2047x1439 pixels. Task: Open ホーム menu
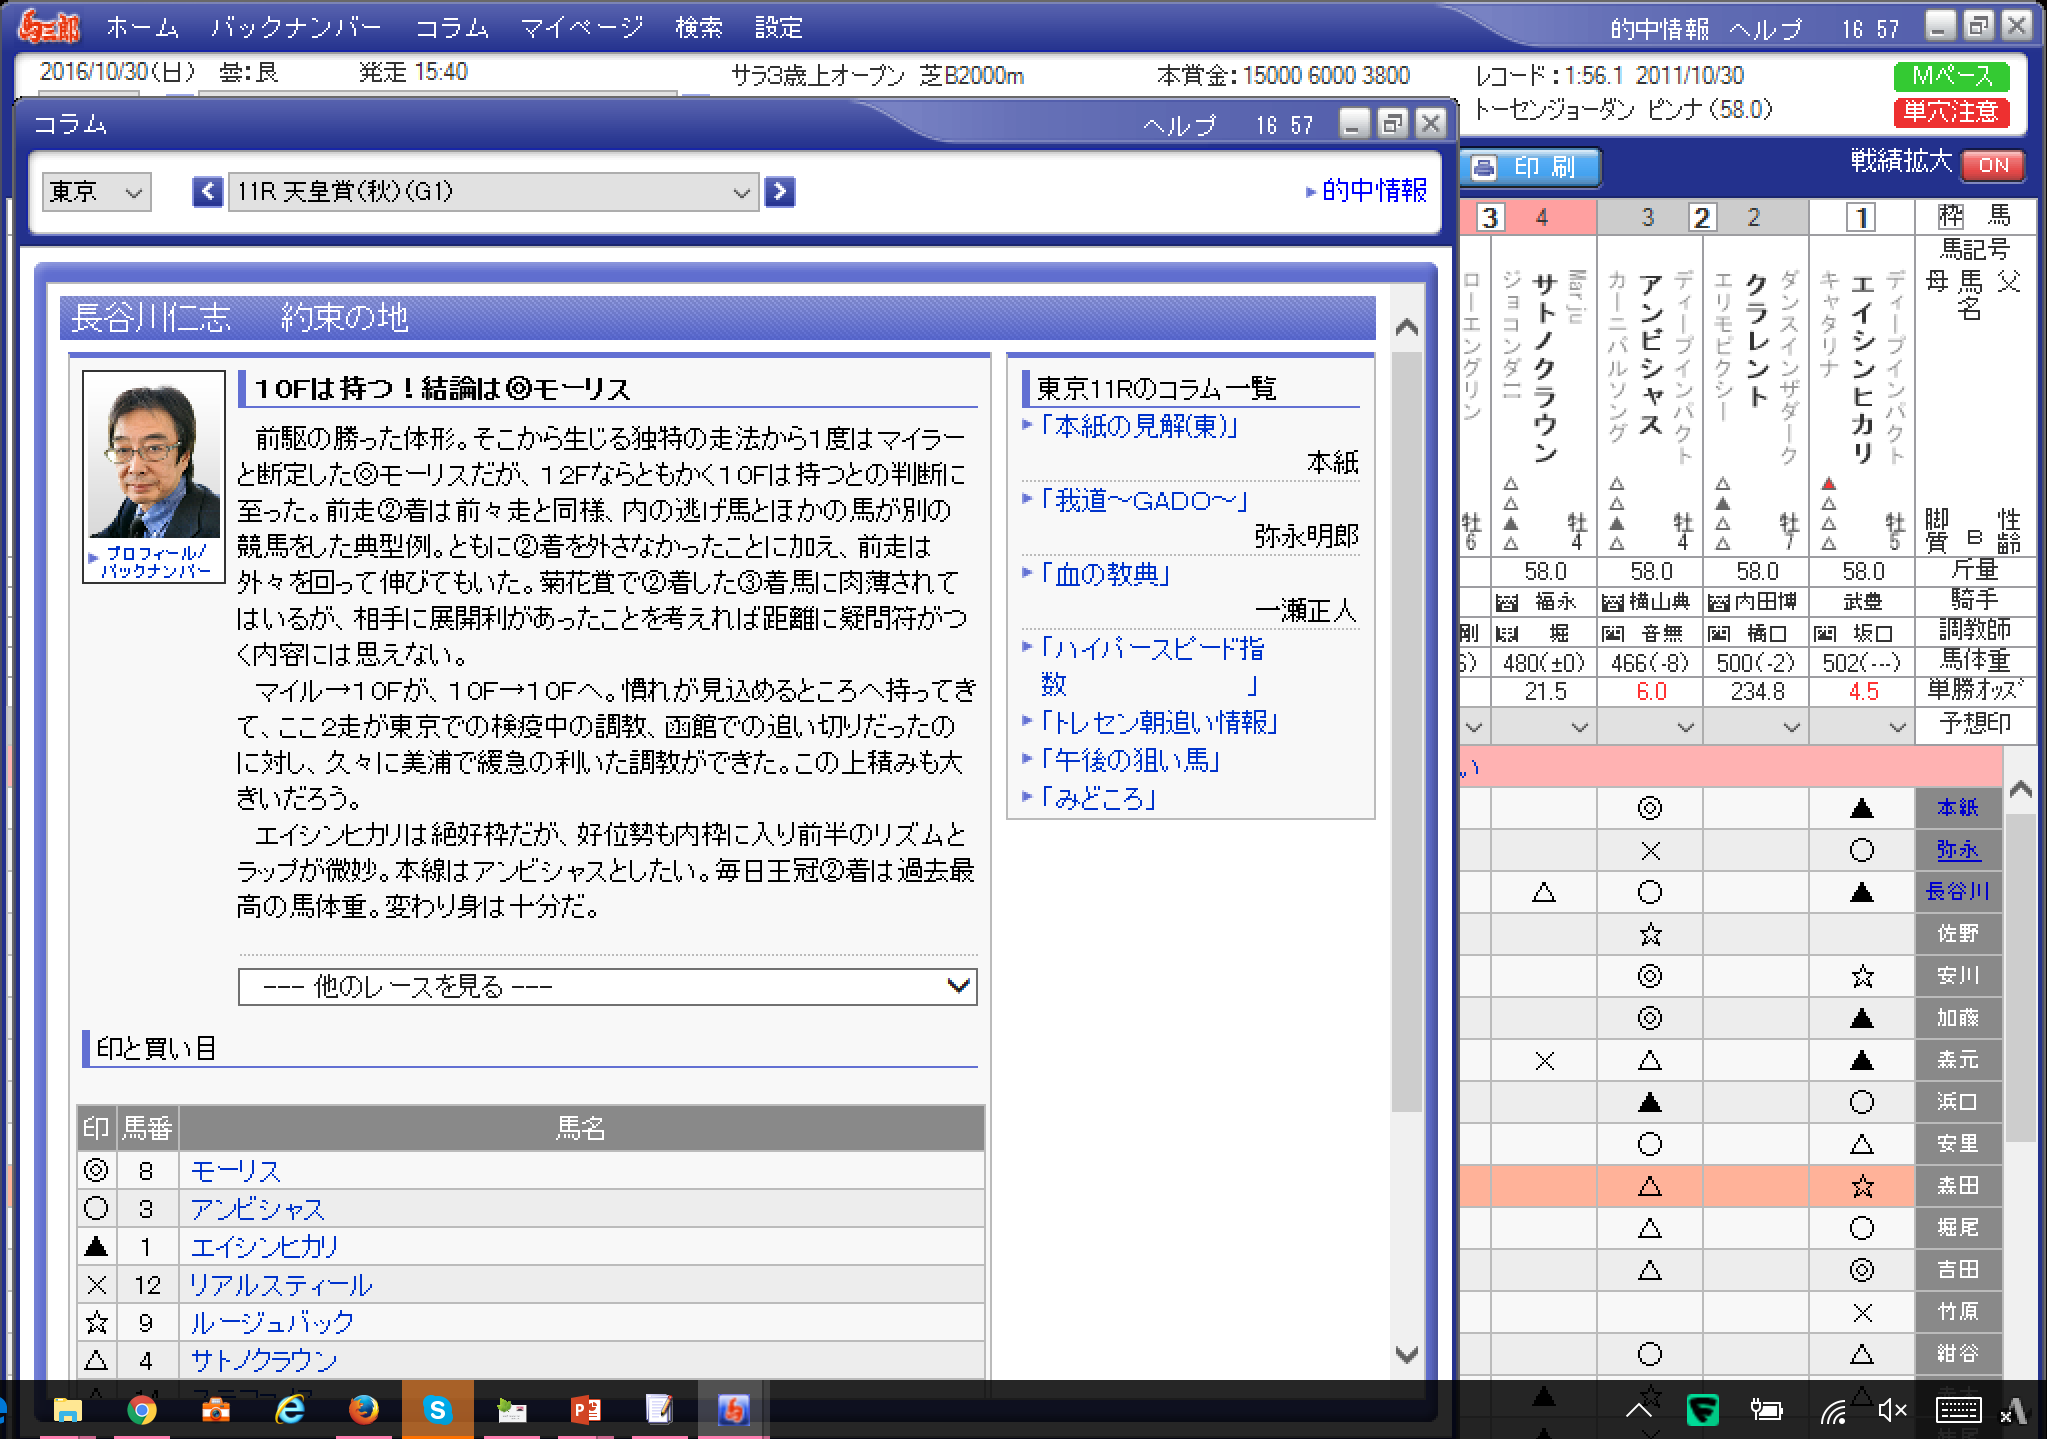coord(142,28)
